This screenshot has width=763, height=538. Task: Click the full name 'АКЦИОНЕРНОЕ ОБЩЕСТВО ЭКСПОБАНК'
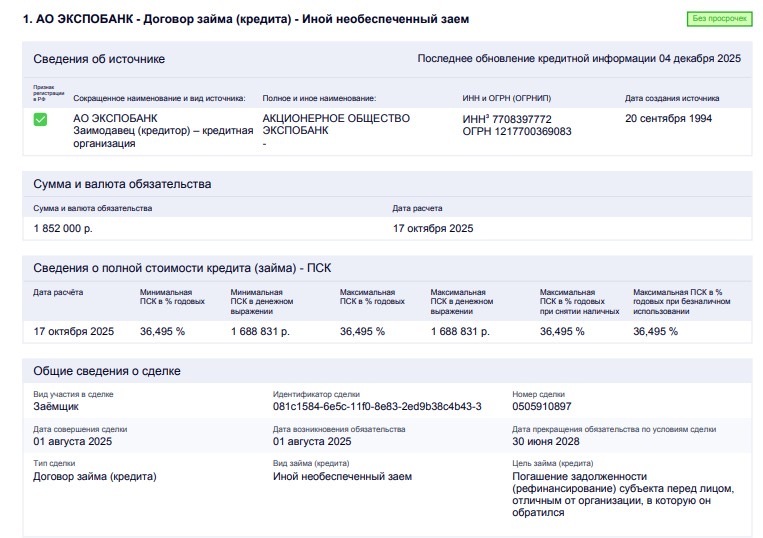tap(336, 125)
